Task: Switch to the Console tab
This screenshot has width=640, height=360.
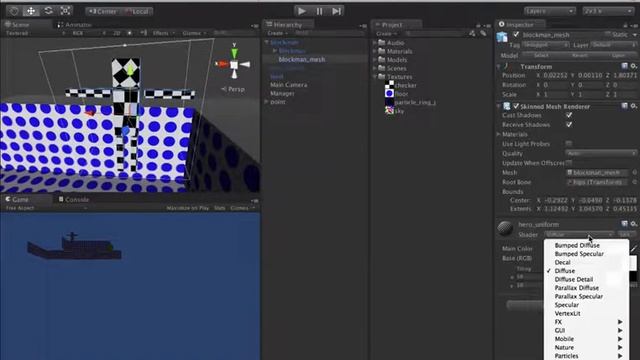Action: [74, 200]
